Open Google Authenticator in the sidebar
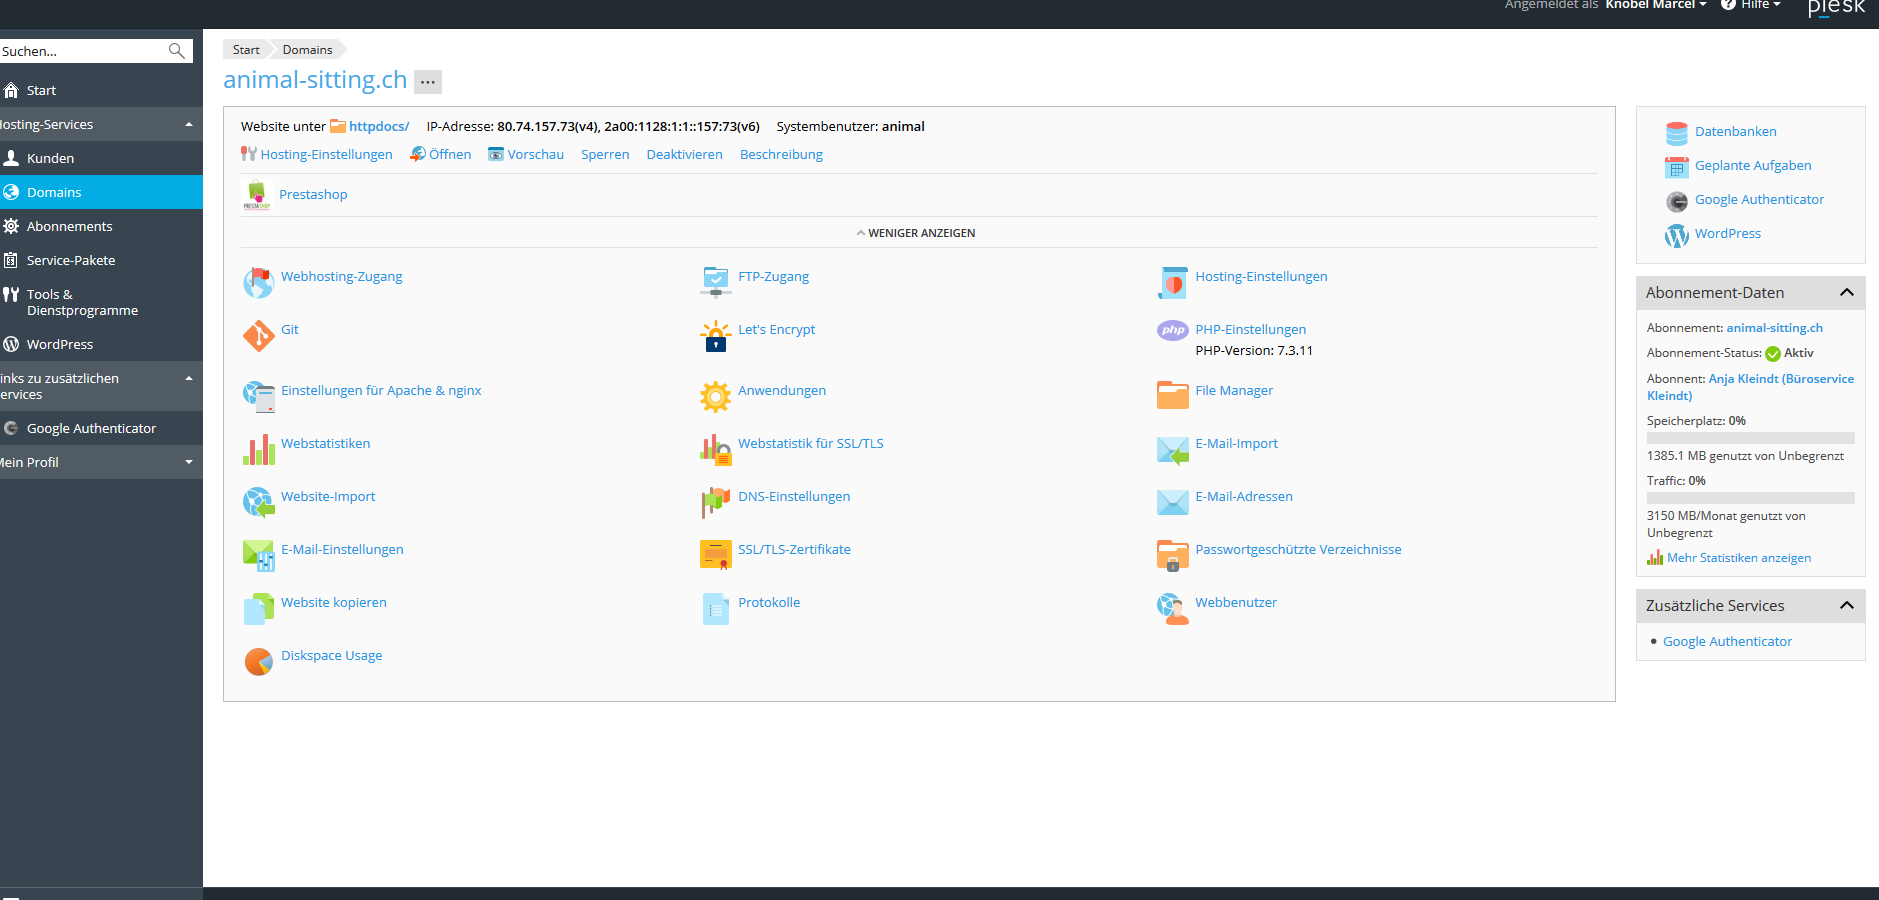Screen dimensions: 1879x900 pos(101,429)
